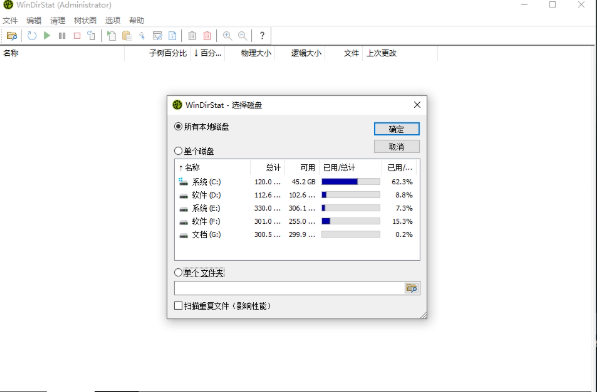This screenshot has width=597, height=392.
Task: Select the 单个文件夹 radio button
Action: [x=178, y=272]
